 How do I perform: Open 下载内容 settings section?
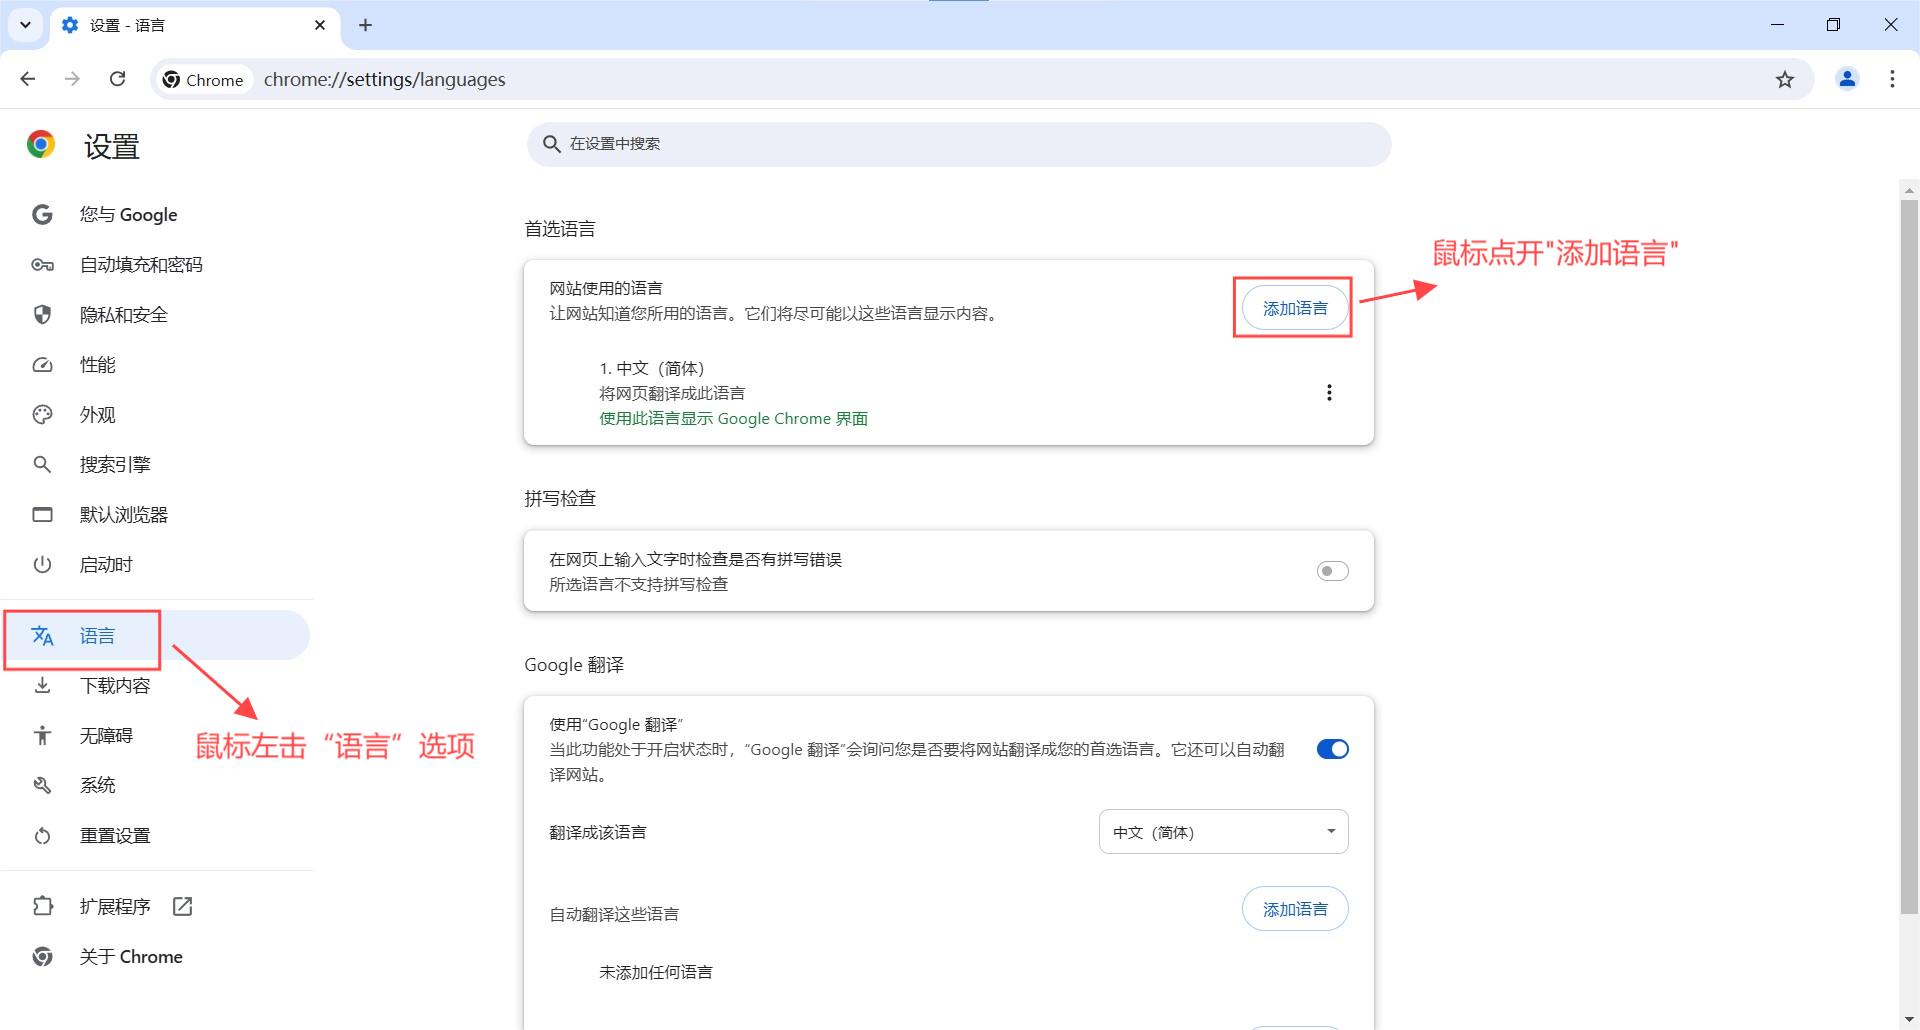[x=115, y=686]
